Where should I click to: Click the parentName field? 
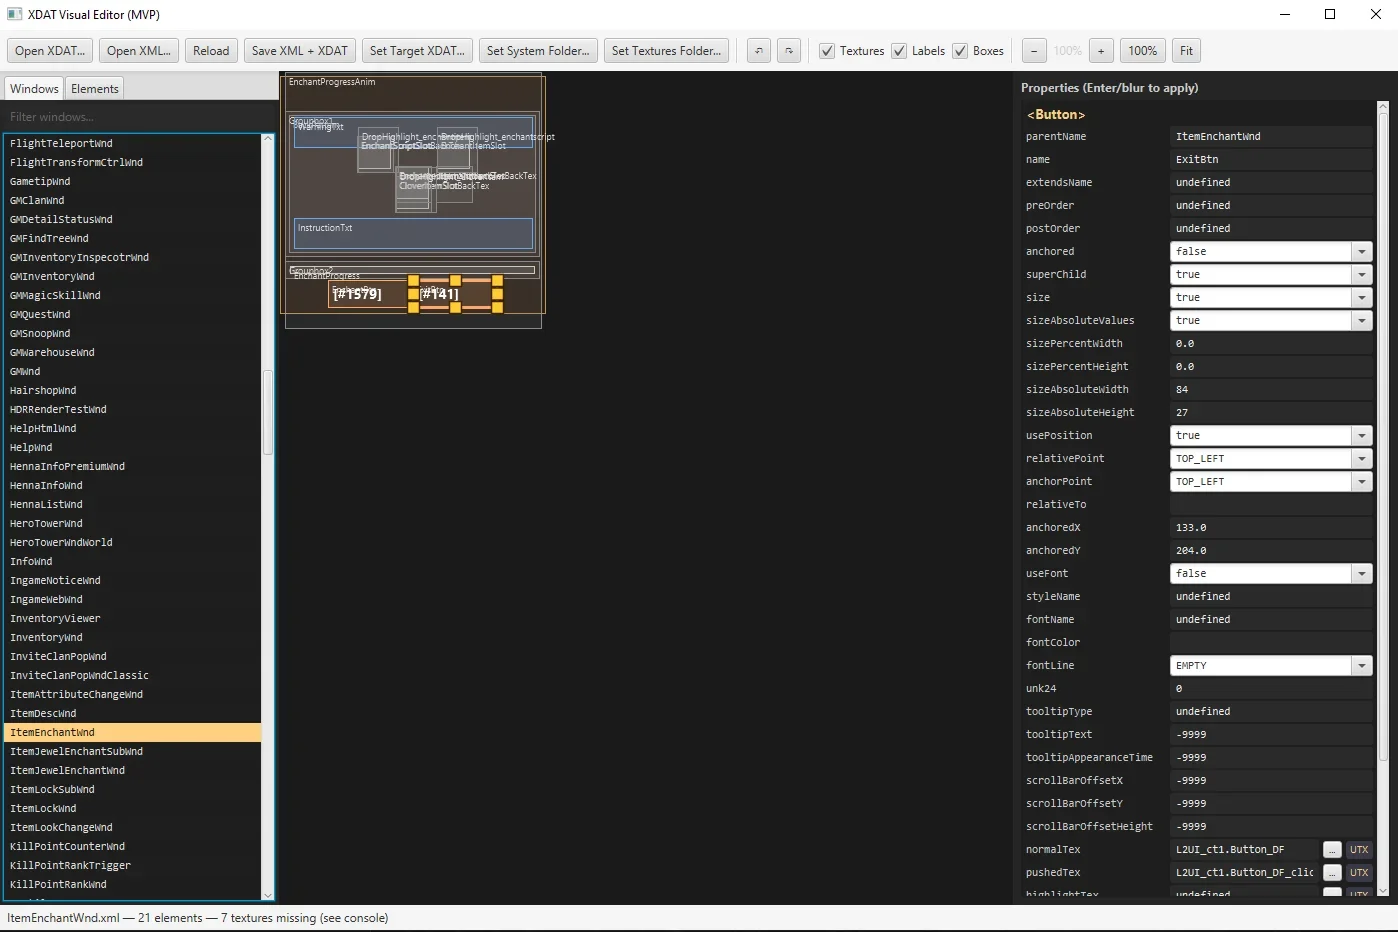click(1271, 137)
